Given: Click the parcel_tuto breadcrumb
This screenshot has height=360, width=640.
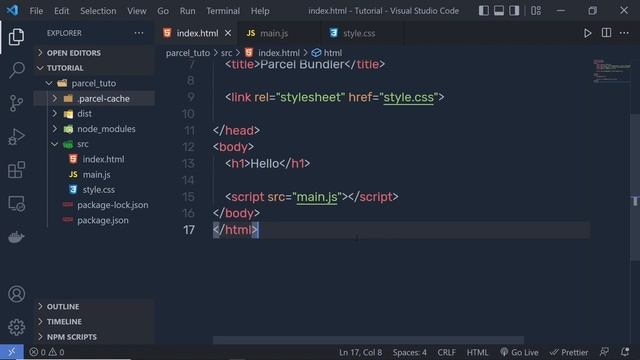Looking at the screenshot, I should [188, 53].
